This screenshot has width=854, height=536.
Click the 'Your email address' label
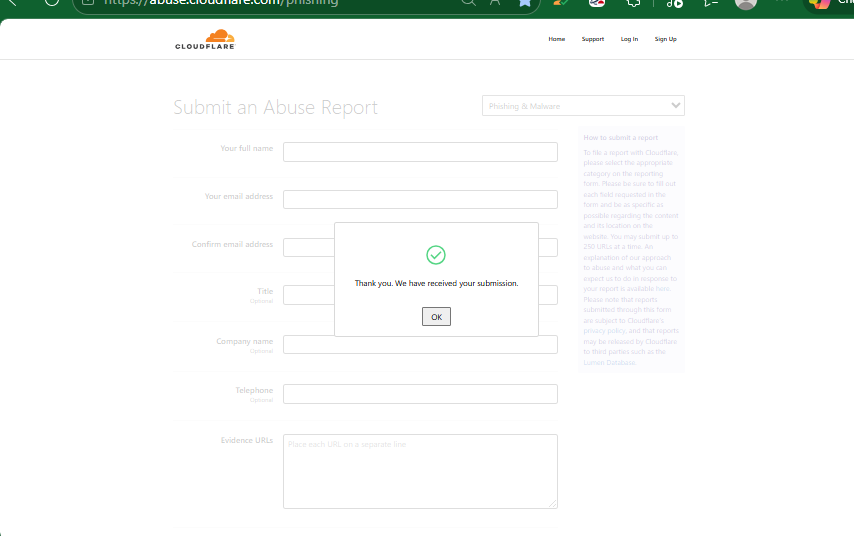point(239,196)
